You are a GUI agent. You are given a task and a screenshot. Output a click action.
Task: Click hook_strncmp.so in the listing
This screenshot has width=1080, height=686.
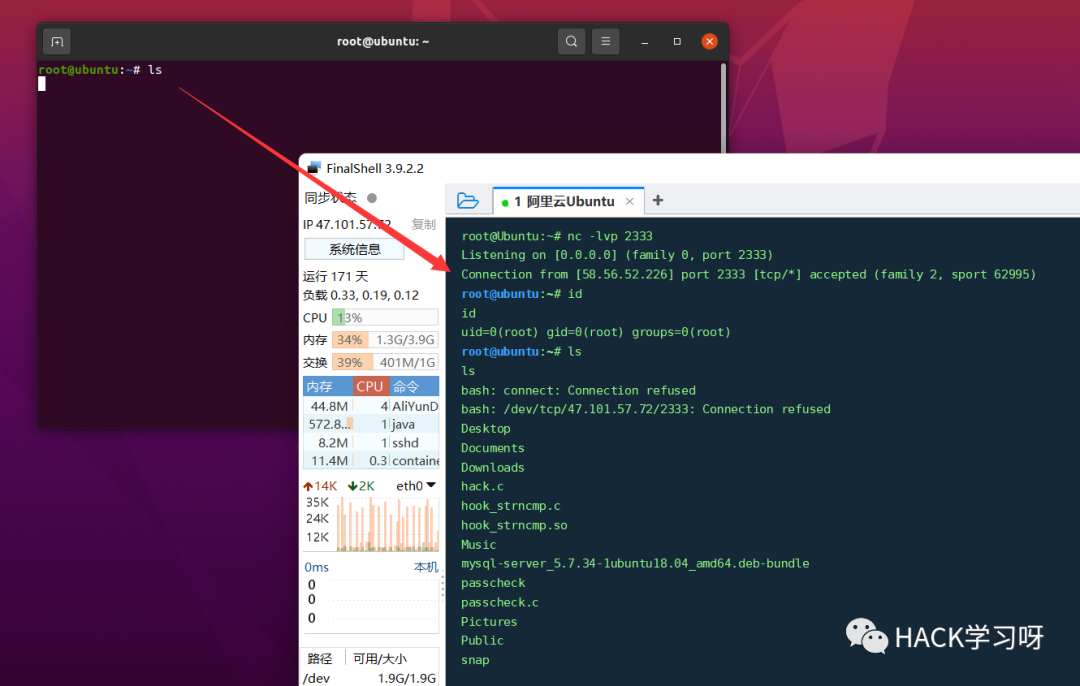coord(514,525)
